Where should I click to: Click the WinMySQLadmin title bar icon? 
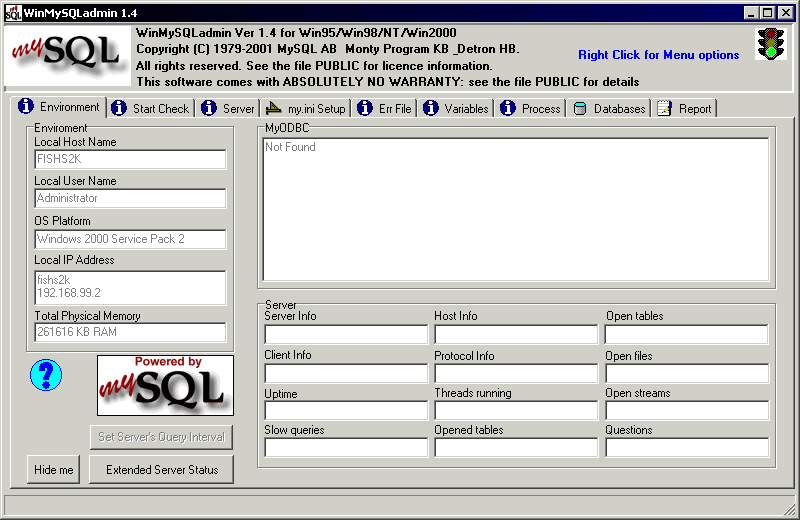[13, 13]
